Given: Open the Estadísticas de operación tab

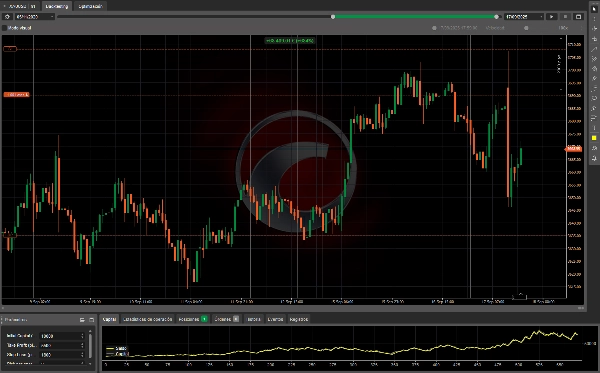Looking at the screenshot, I should click(x=147, y=319).
